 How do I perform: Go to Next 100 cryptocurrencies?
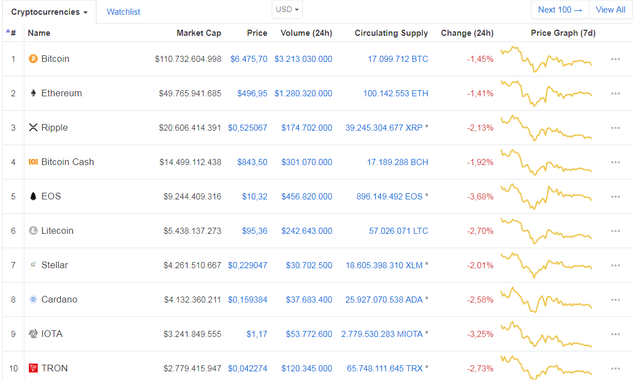coord(560,10)
